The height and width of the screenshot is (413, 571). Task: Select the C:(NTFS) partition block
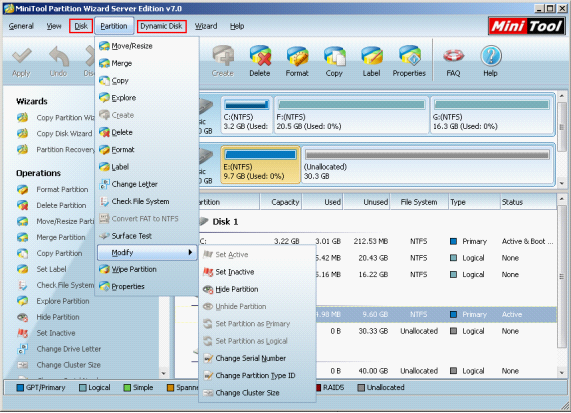[x=247, y=114]
